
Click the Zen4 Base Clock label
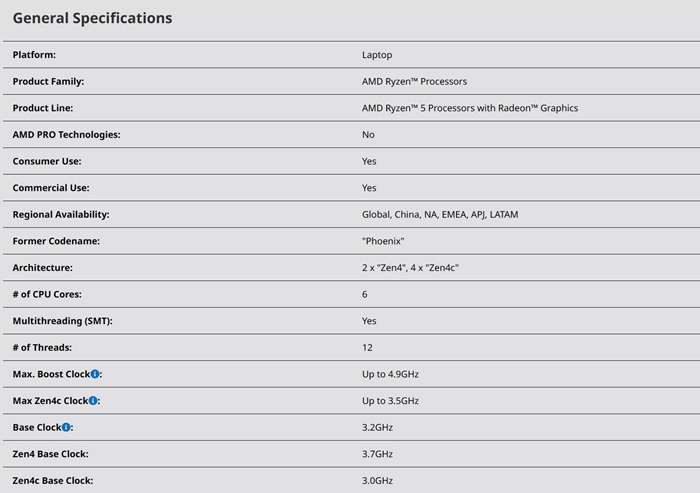[52, 454]
